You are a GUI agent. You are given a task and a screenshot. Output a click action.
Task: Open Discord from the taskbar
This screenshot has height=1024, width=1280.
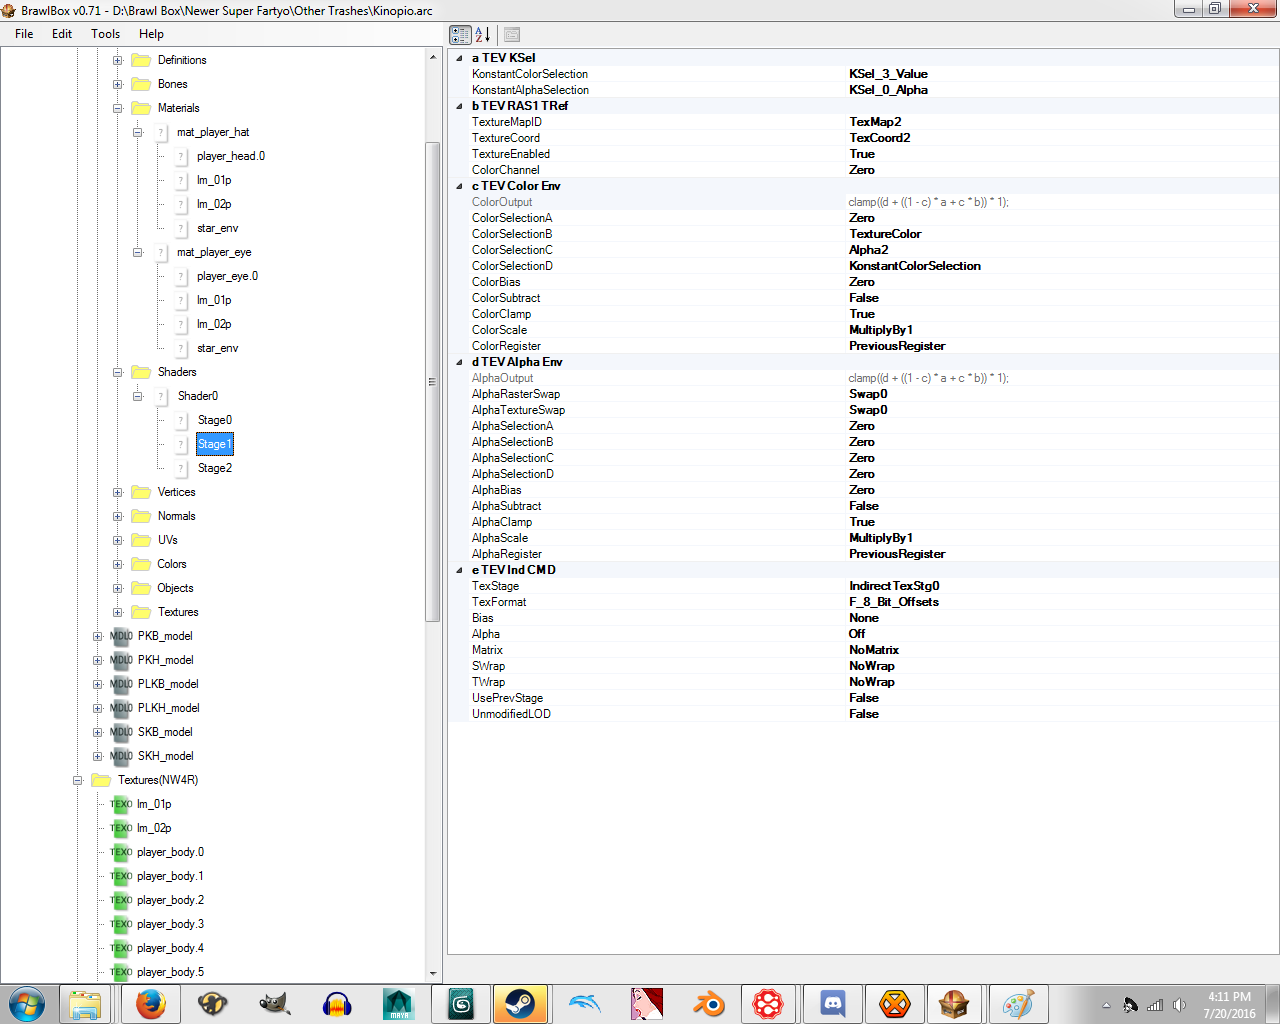pos(832,1003)
